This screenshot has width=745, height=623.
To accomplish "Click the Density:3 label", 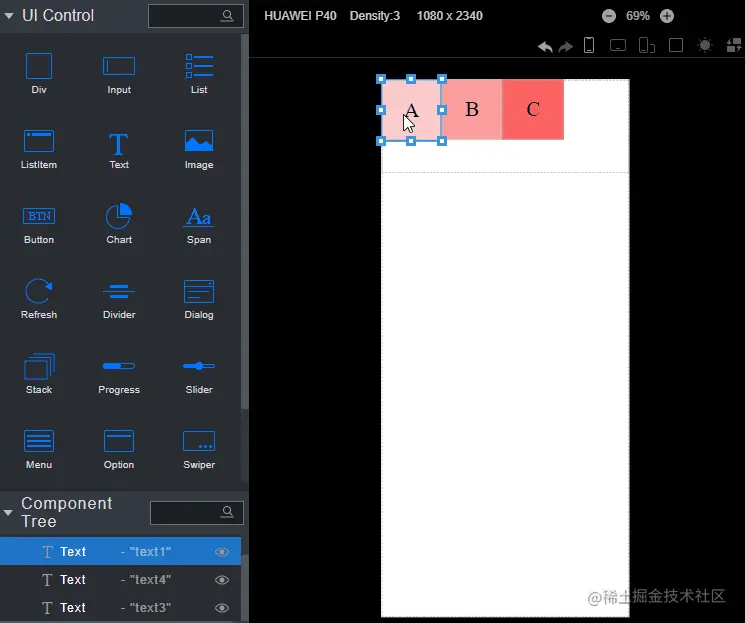I will point(375,16).
